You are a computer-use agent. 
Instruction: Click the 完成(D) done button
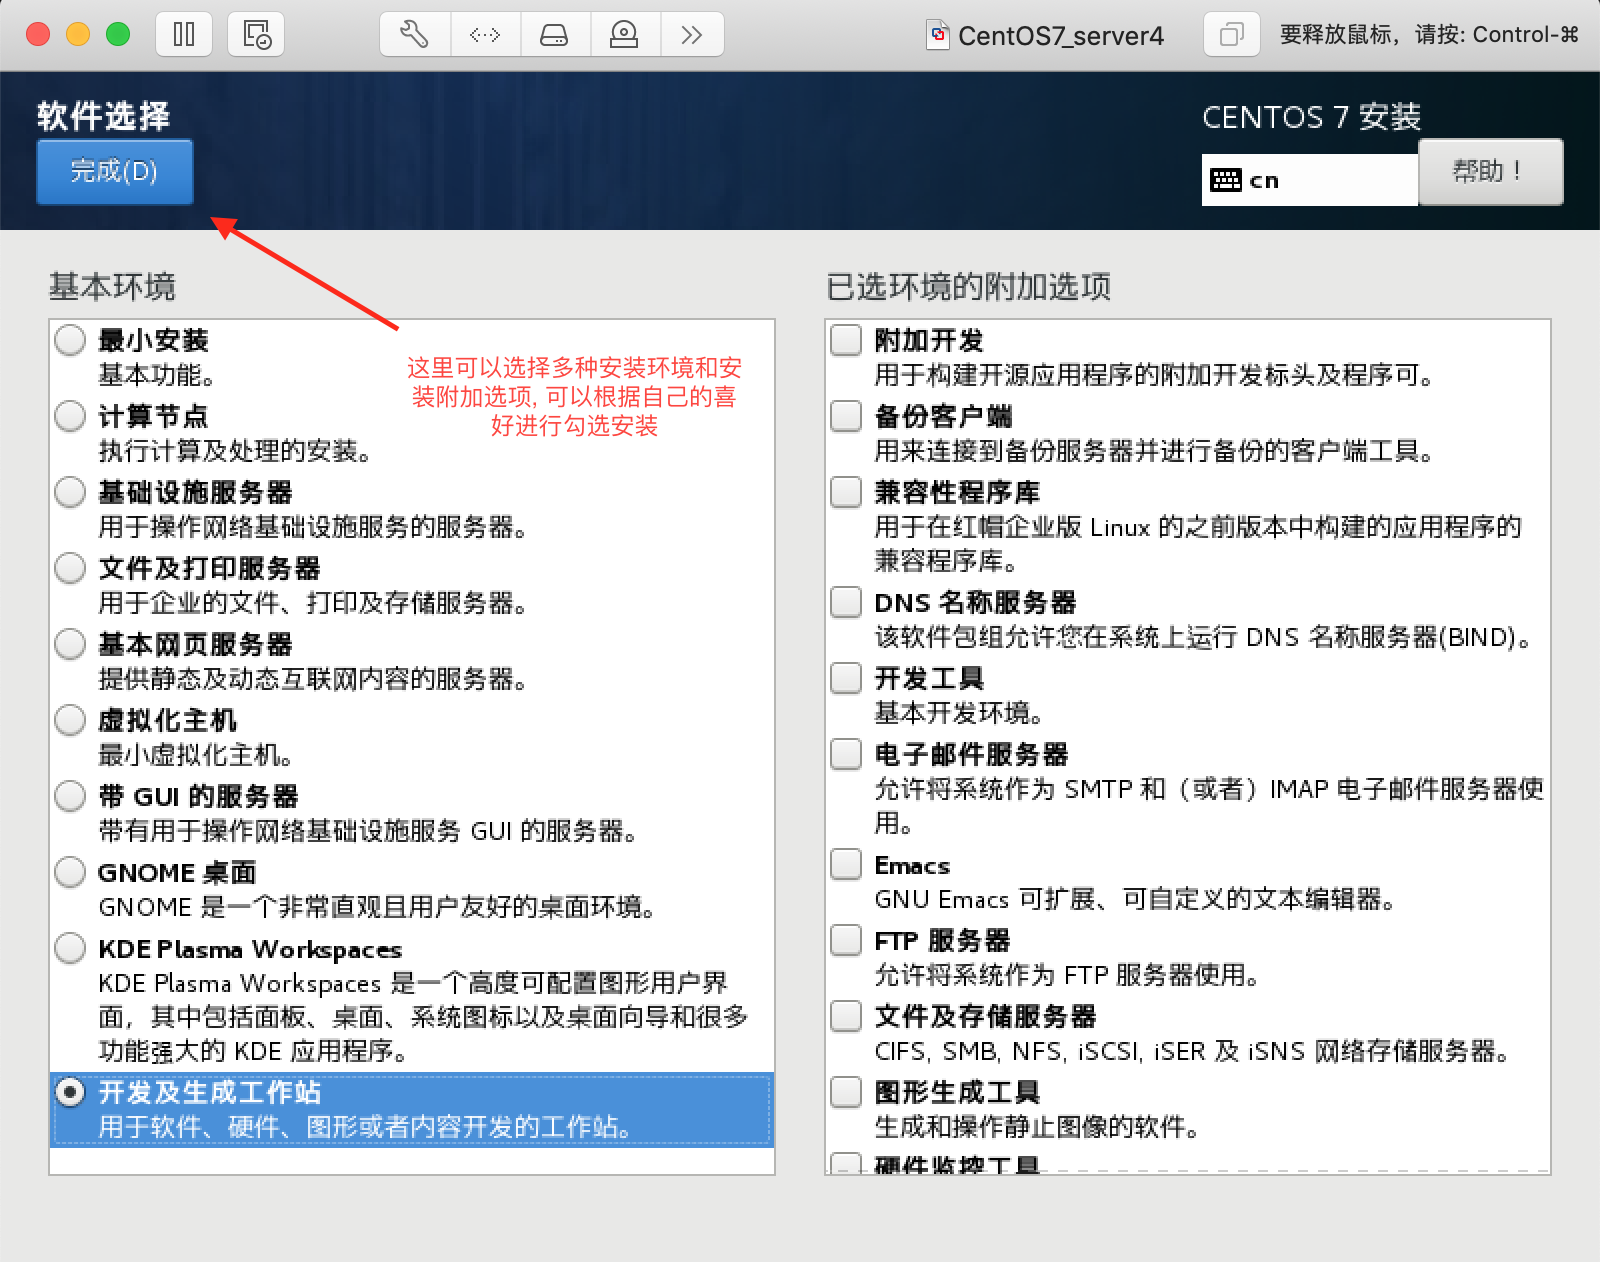pos(114,171)
